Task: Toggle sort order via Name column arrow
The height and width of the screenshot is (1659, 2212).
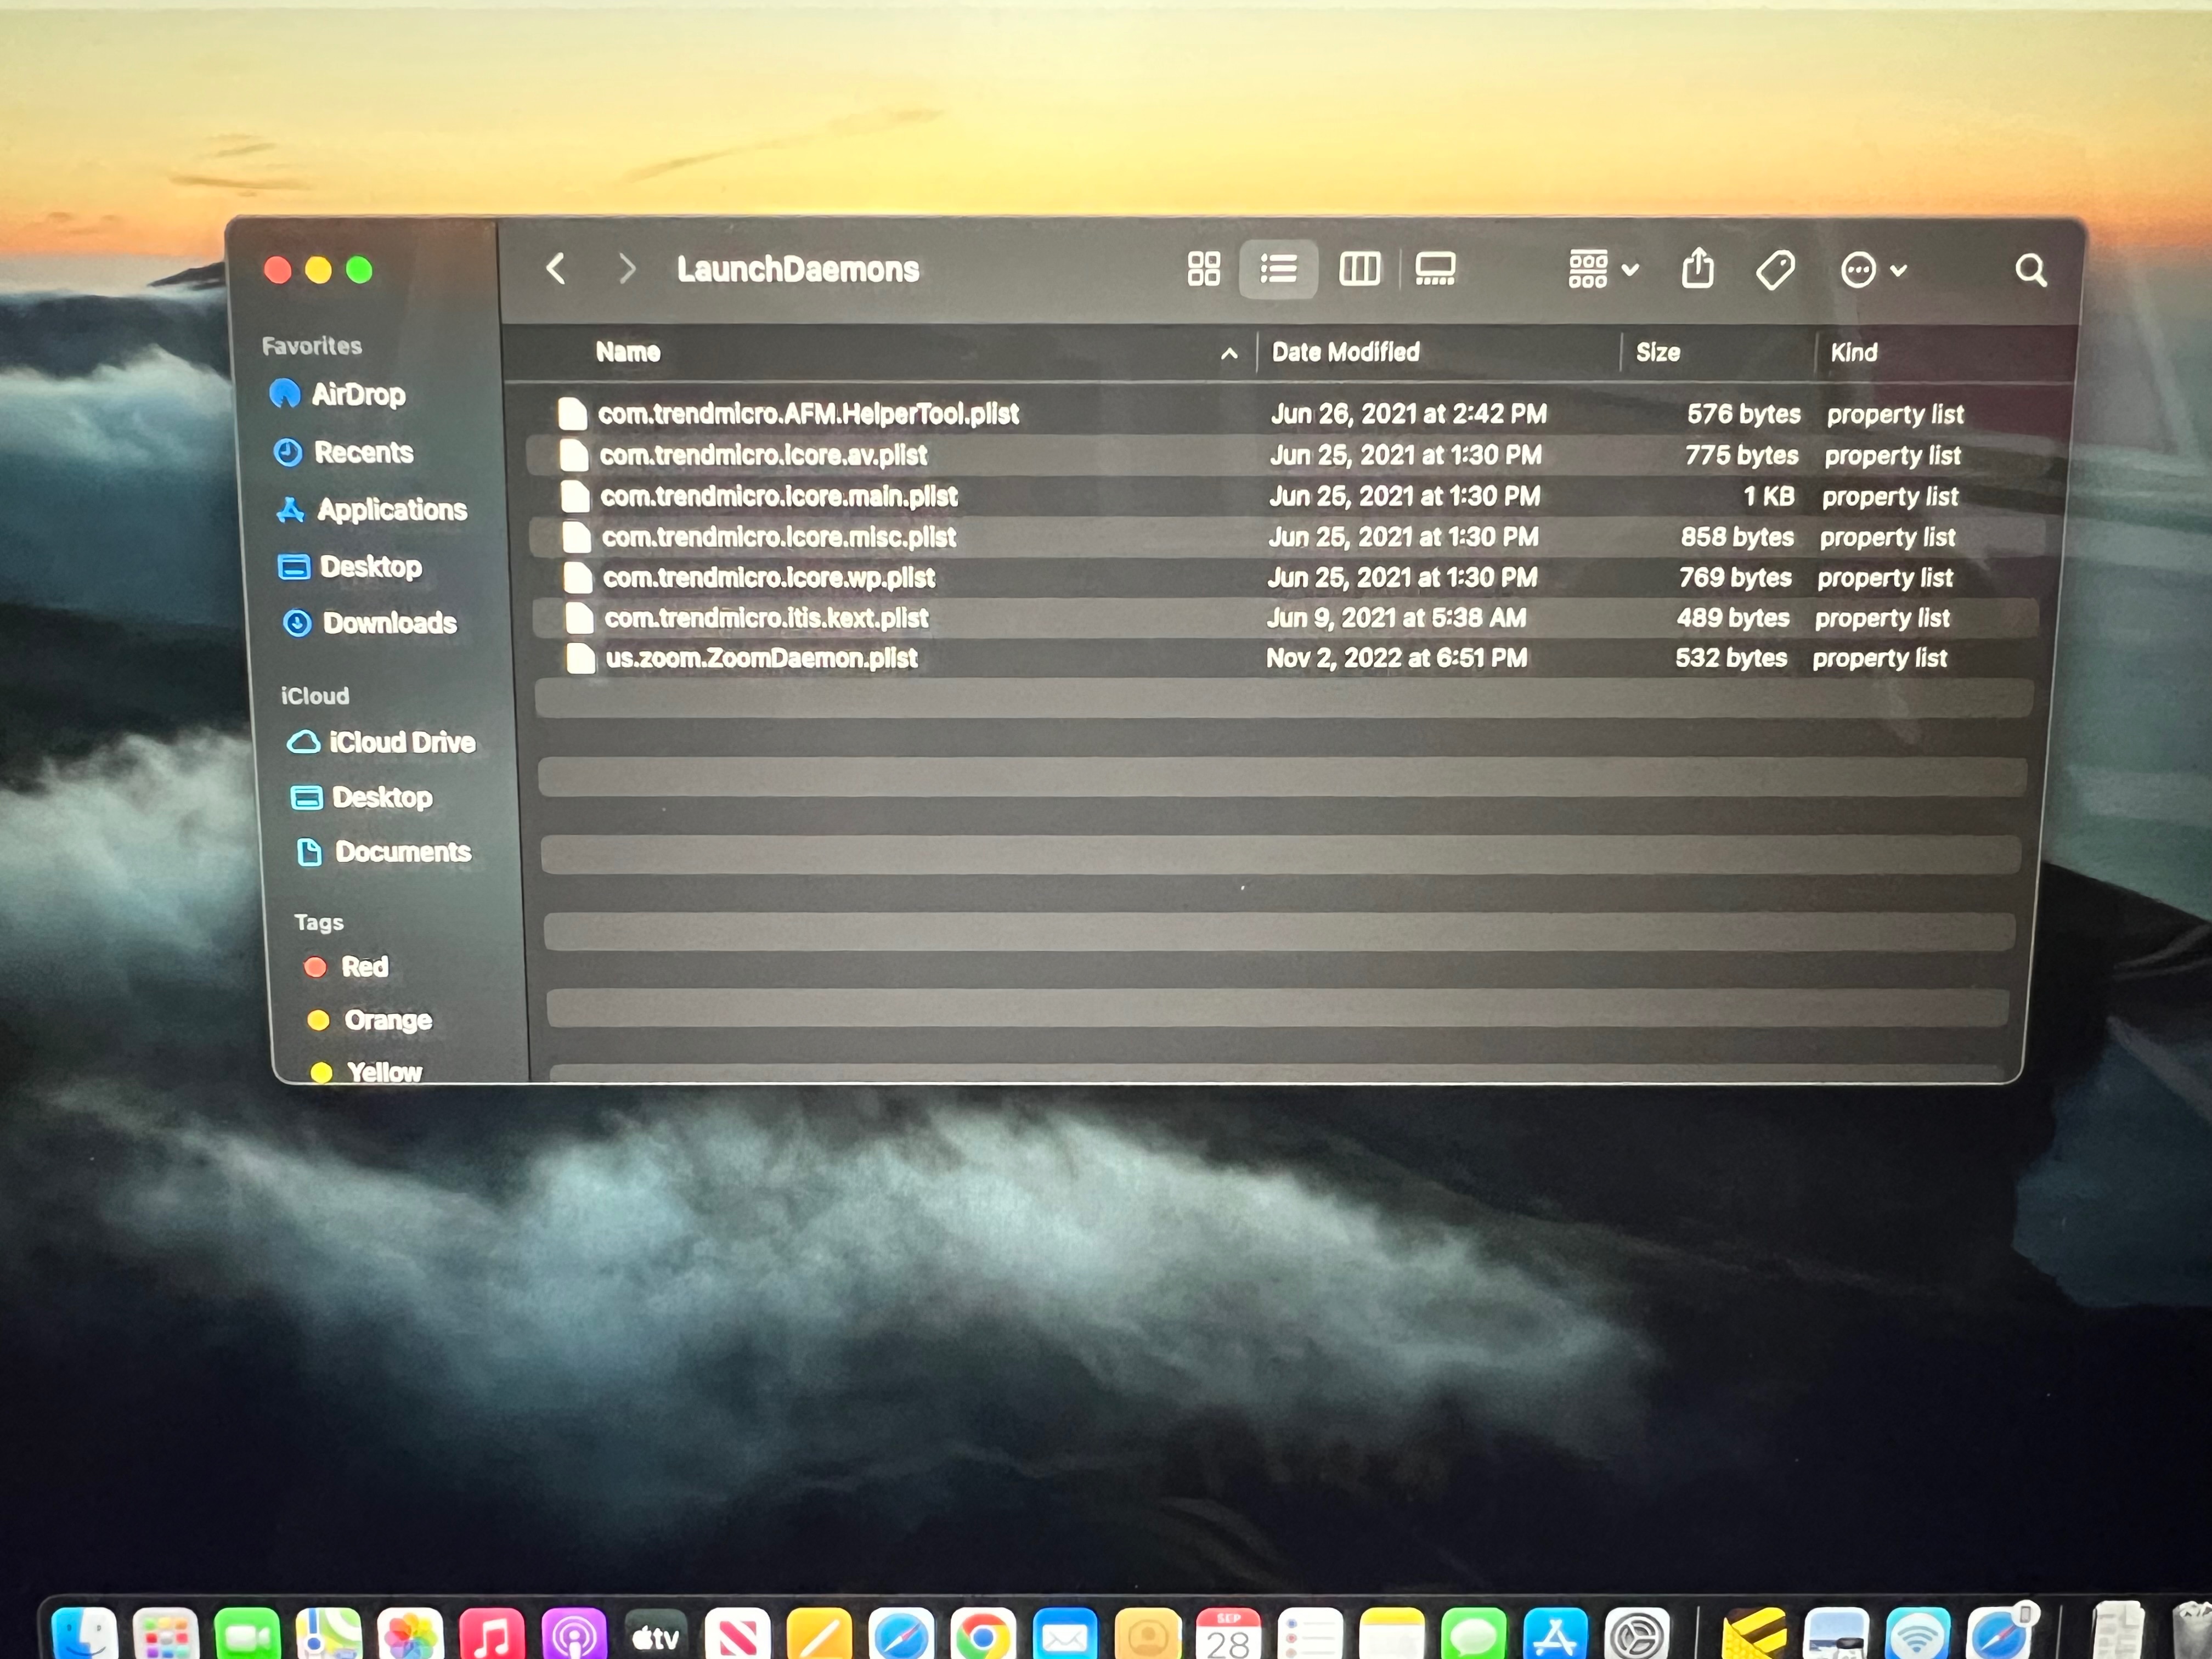Action: [1229, 353]
